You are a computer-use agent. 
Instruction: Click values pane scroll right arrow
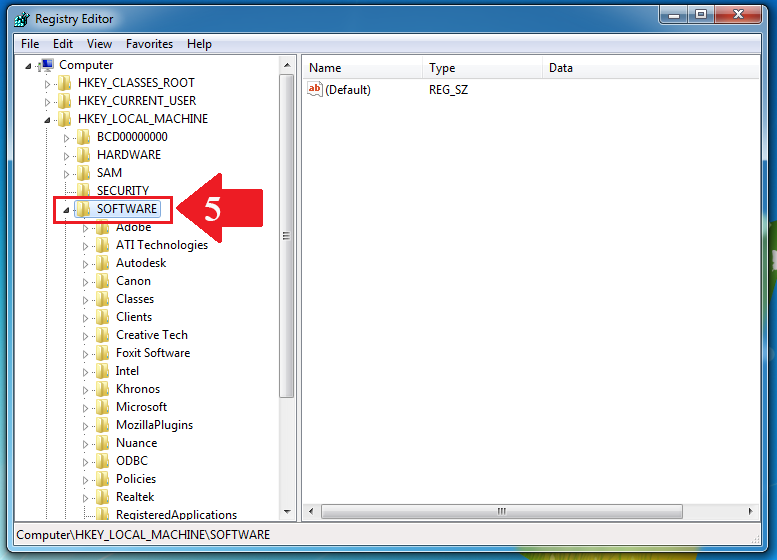[x=750, y=511]
